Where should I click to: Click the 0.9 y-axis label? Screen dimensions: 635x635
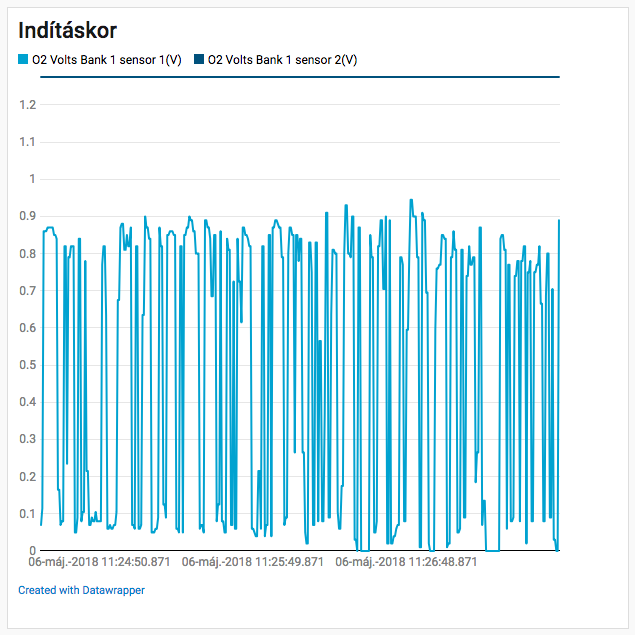coord(27,216)
